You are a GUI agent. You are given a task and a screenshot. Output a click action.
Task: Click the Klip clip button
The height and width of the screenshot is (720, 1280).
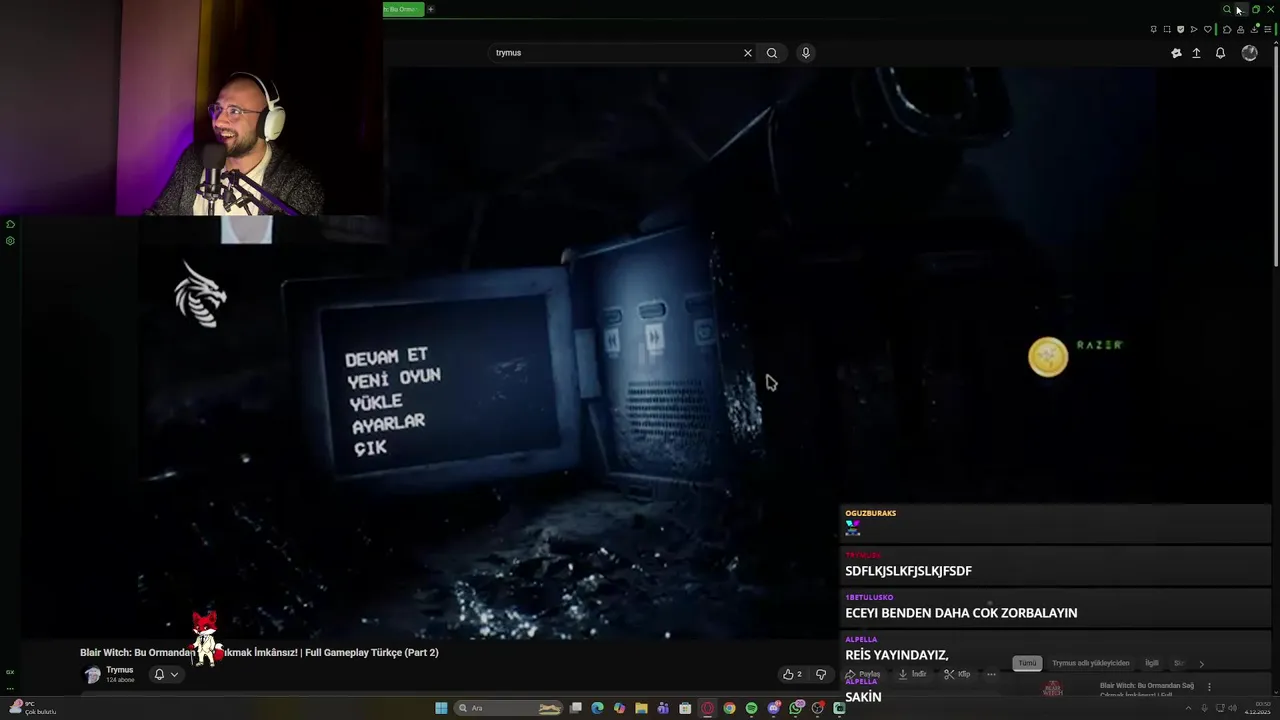pos(957,674)
